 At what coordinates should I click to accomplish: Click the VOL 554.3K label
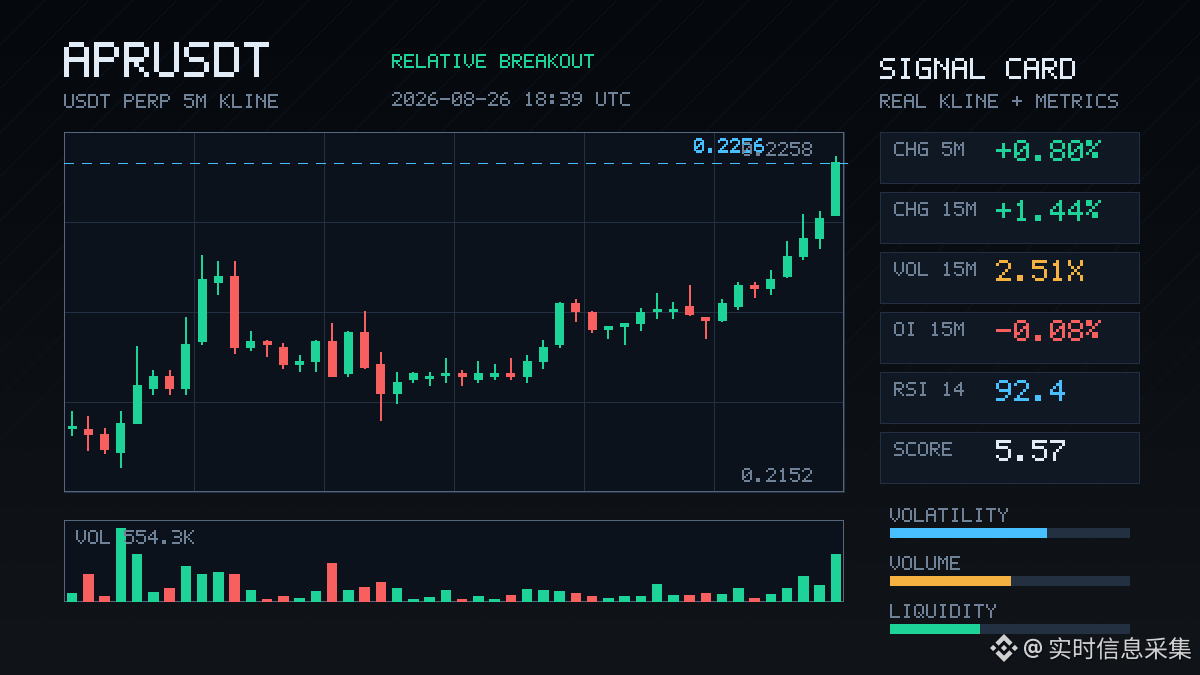135,538
